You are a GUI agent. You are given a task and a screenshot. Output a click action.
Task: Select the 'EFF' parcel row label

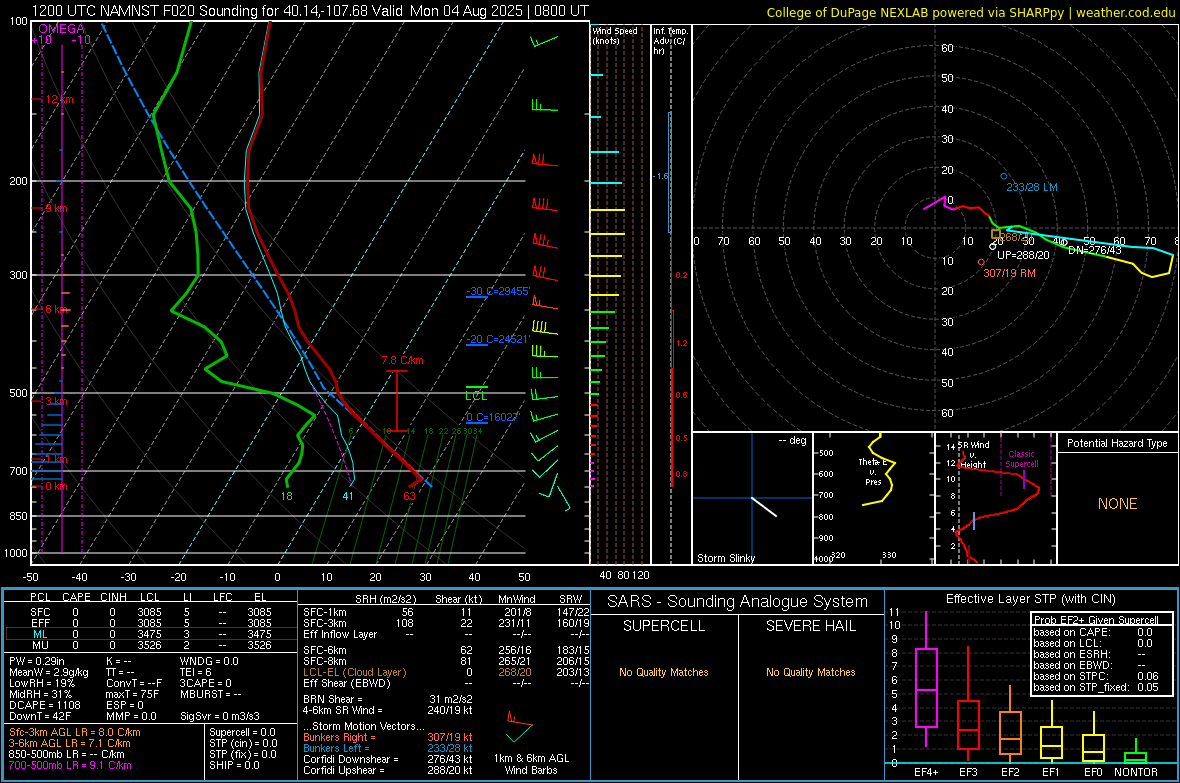(x=40, y=623)
